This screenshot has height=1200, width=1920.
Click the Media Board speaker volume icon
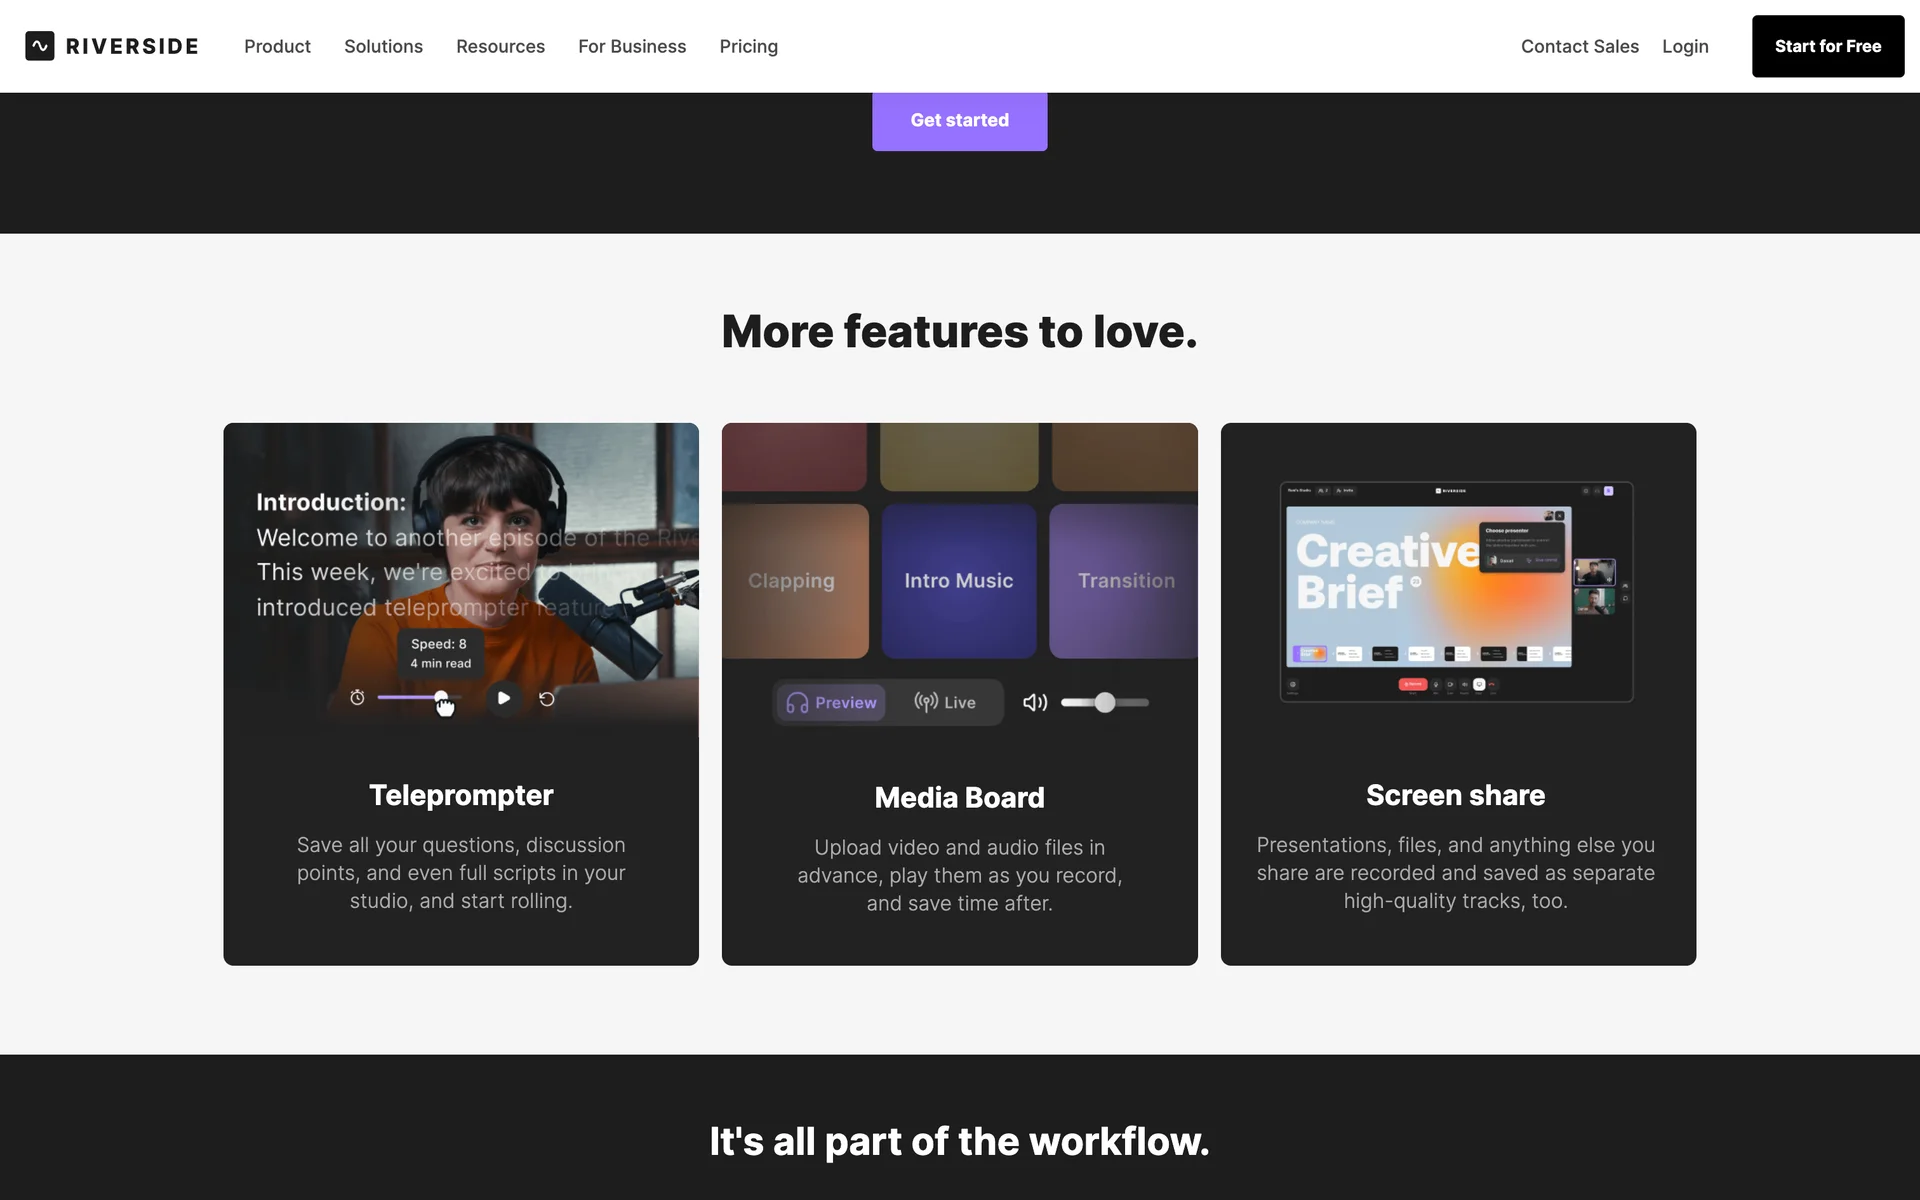tap(1035, 703)
